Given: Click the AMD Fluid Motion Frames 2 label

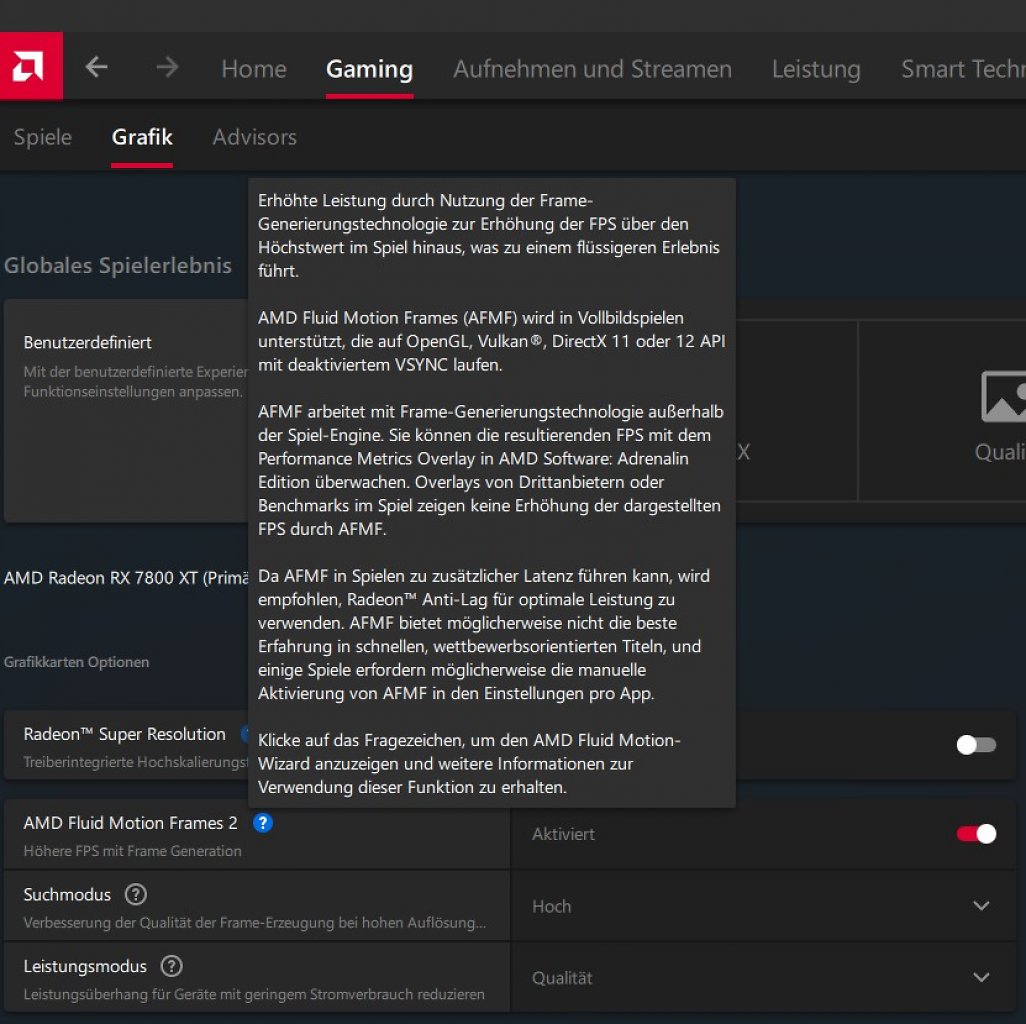Looking at the screenshot, I should pos(130,823).
